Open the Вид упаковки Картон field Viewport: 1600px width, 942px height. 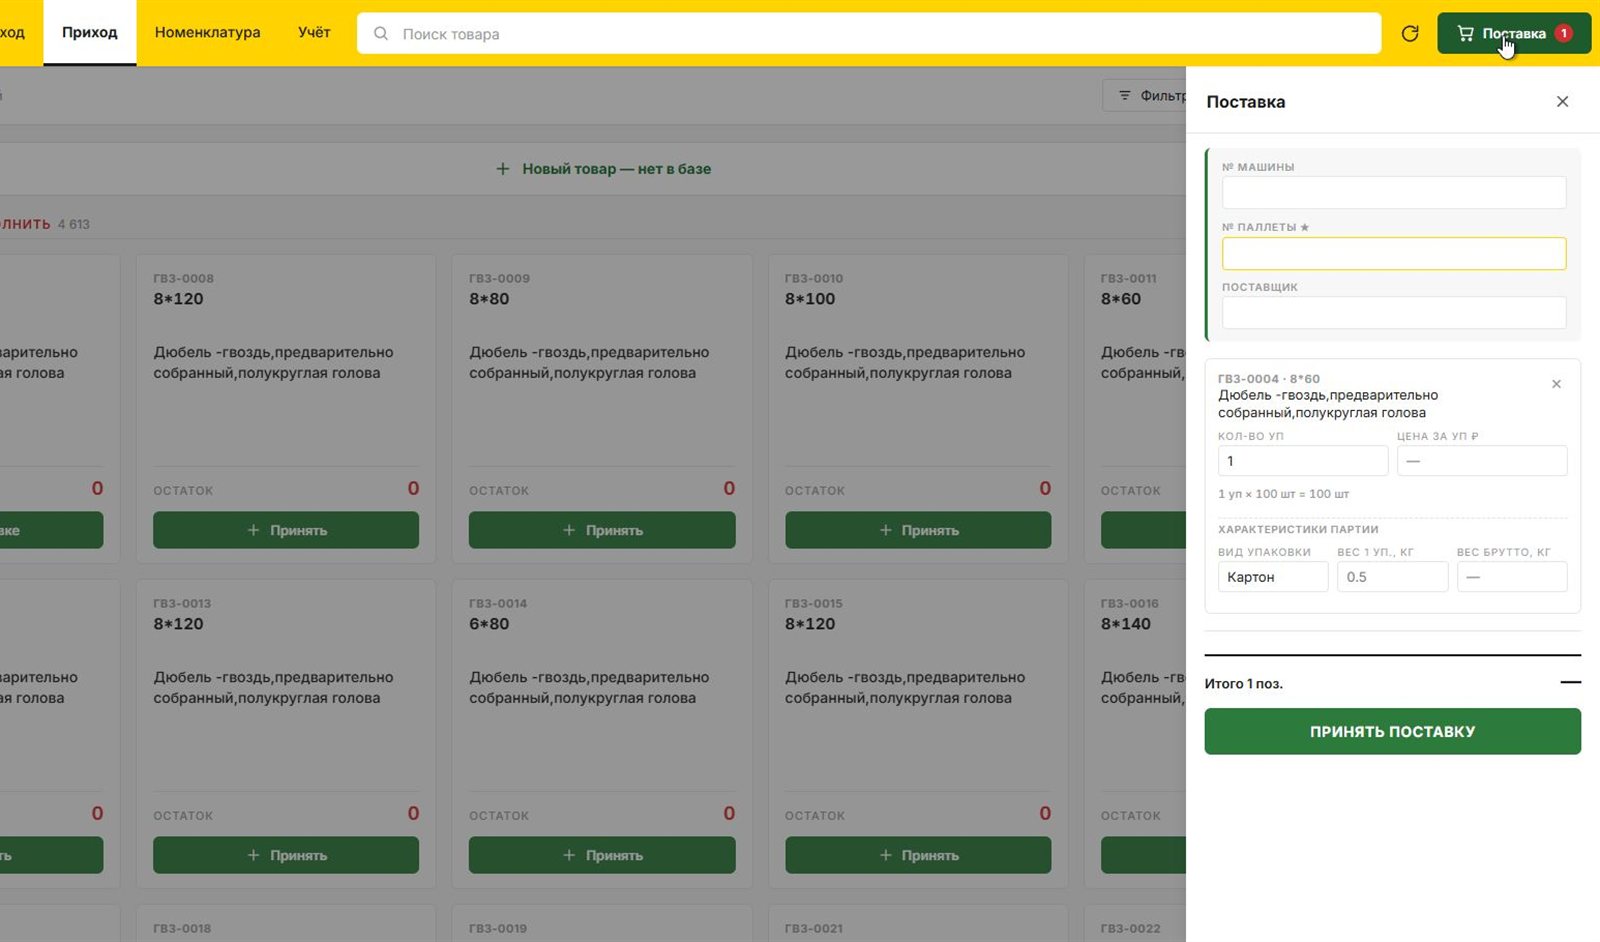(x=1273, y=577)
